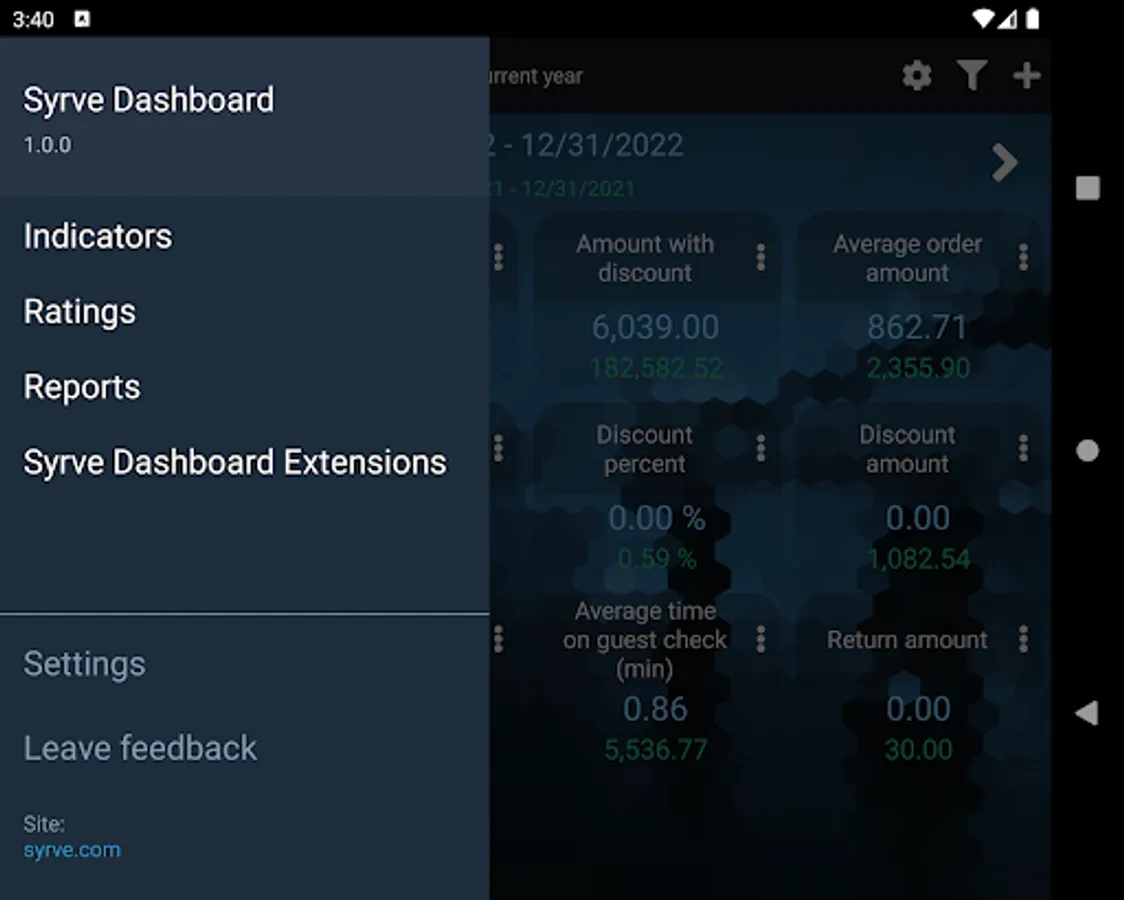This screenshot has height=900, width=1124.
Task: Open options menu for Discount amount card
Action: (x=1023, y=449)
